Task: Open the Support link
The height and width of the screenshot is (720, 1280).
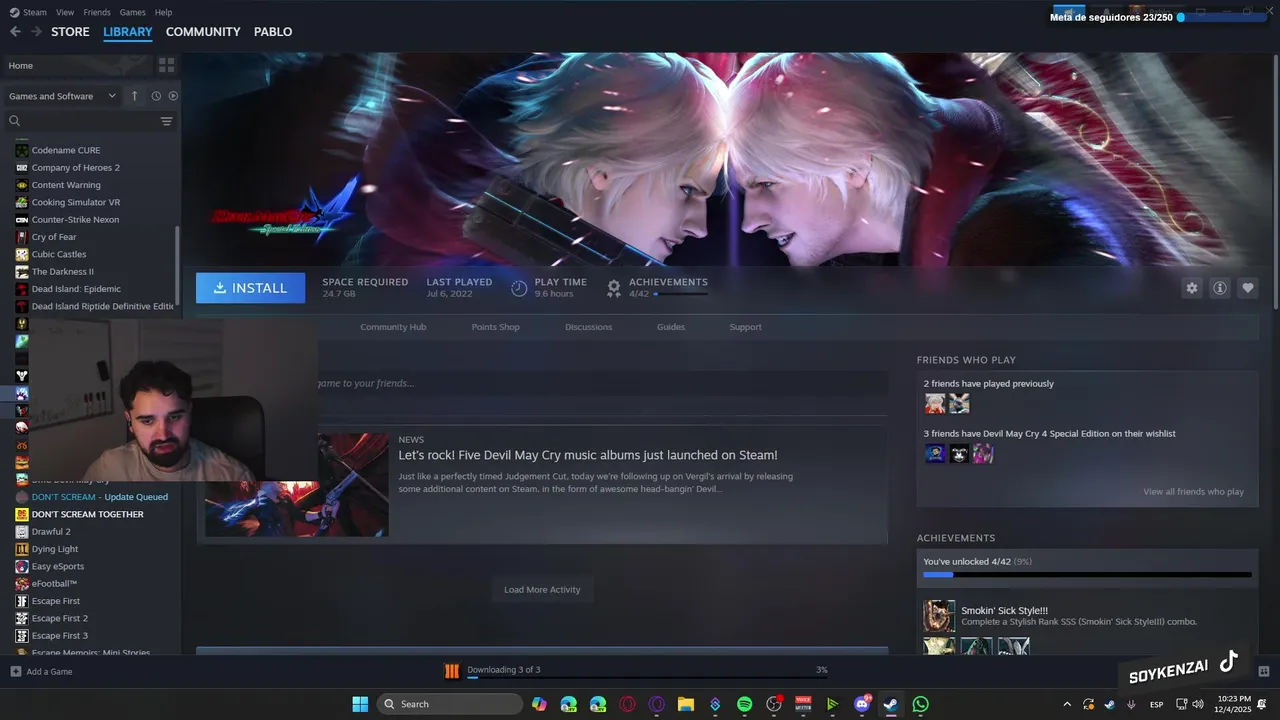Action: pyautogui.click(x=745, y=327)
